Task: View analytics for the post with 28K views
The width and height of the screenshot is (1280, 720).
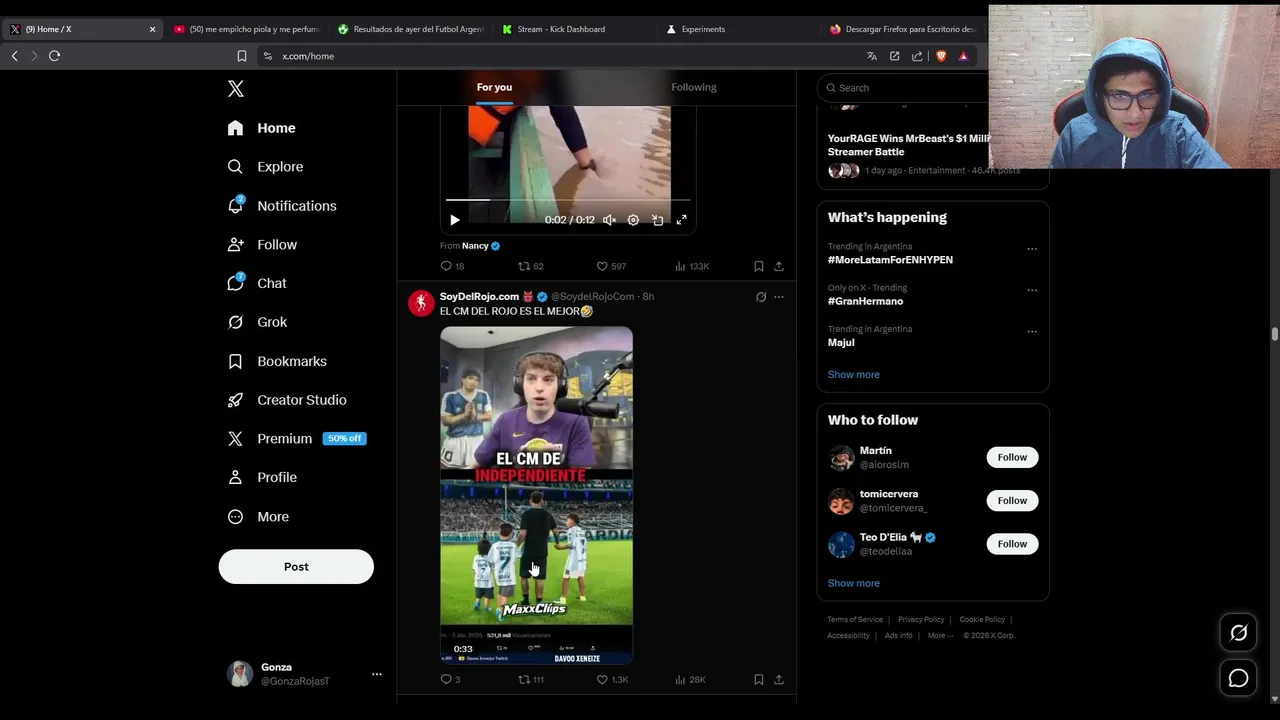Action: click(690, 680)
